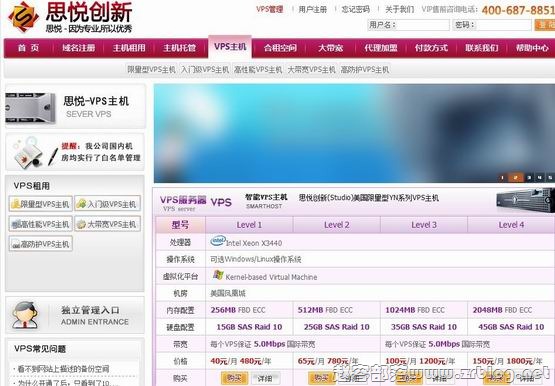Open 限量型VPS主机 sidebar button
This screenshot has width=555, height=386.
pos(41,204)
